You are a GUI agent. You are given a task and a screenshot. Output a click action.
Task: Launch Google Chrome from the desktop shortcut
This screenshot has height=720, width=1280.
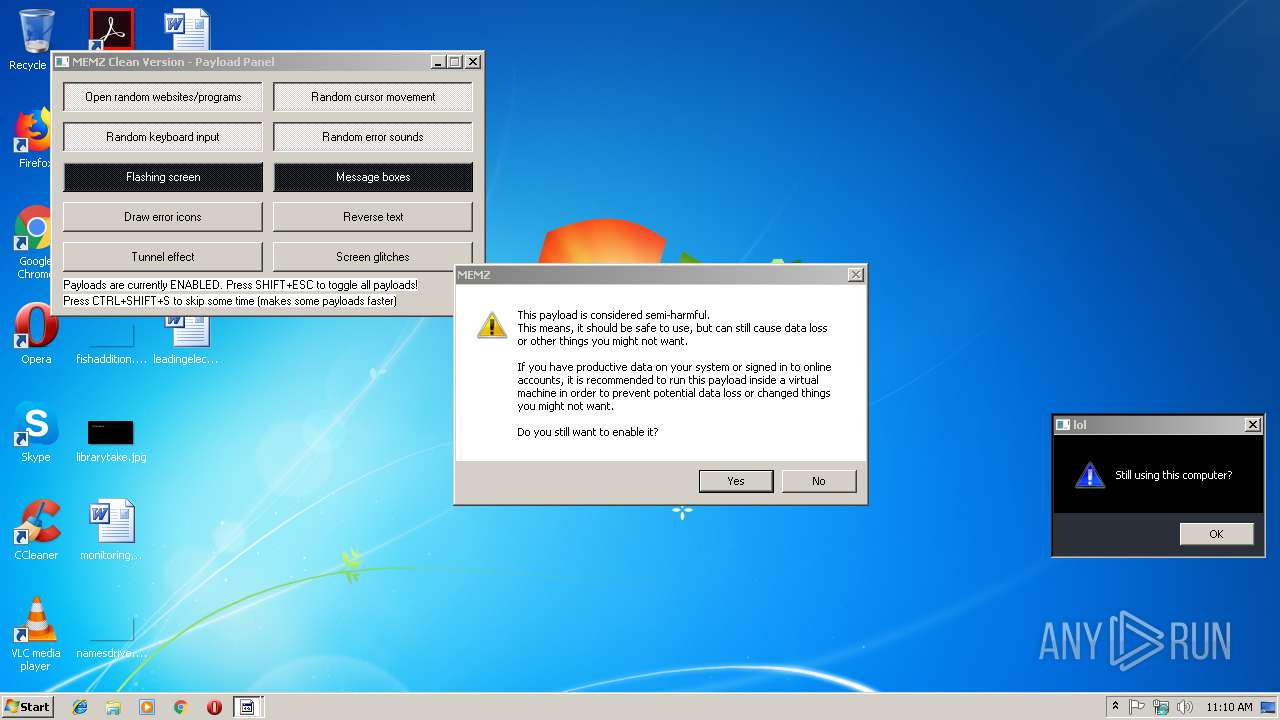coord(35,242)
